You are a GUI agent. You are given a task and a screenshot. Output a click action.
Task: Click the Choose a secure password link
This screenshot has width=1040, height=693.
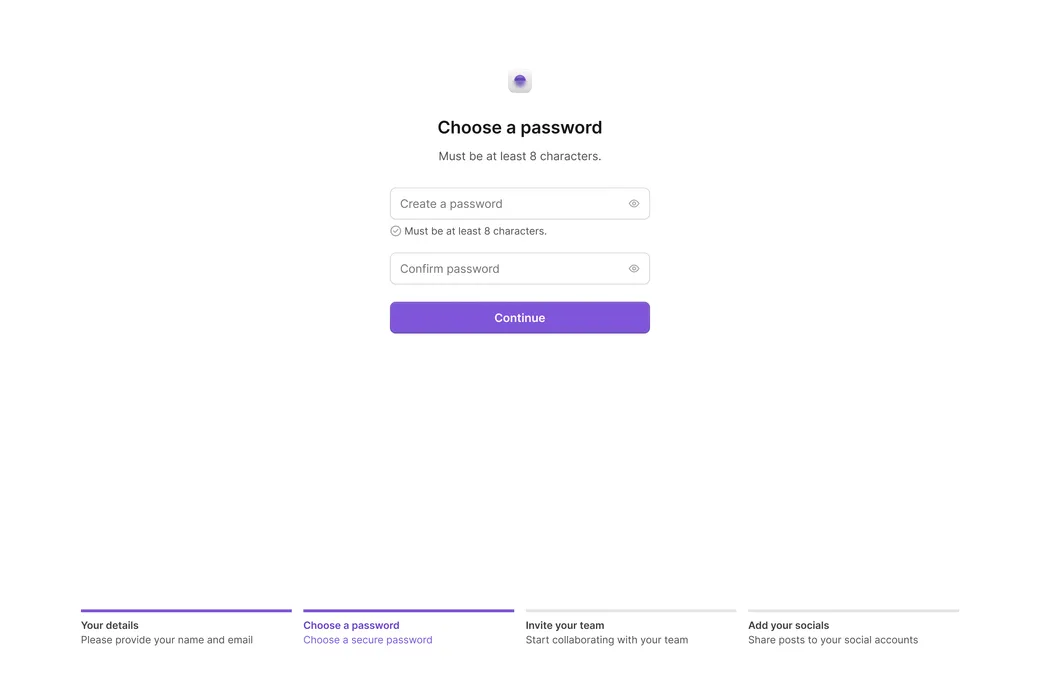[368, 639]
